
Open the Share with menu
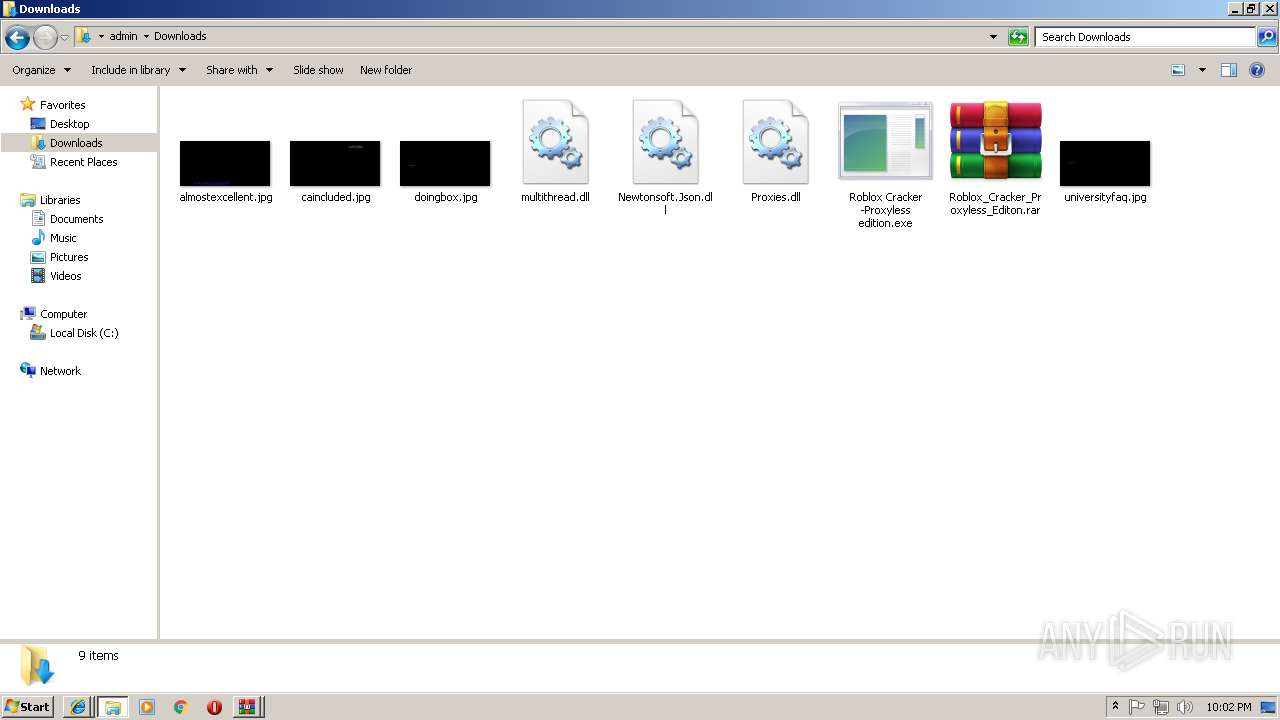240,70
